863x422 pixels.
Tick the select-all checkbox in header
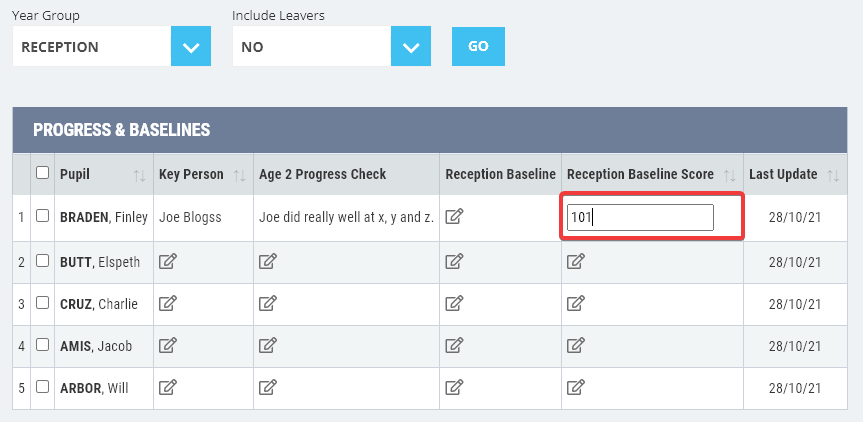tap(42, 173)
